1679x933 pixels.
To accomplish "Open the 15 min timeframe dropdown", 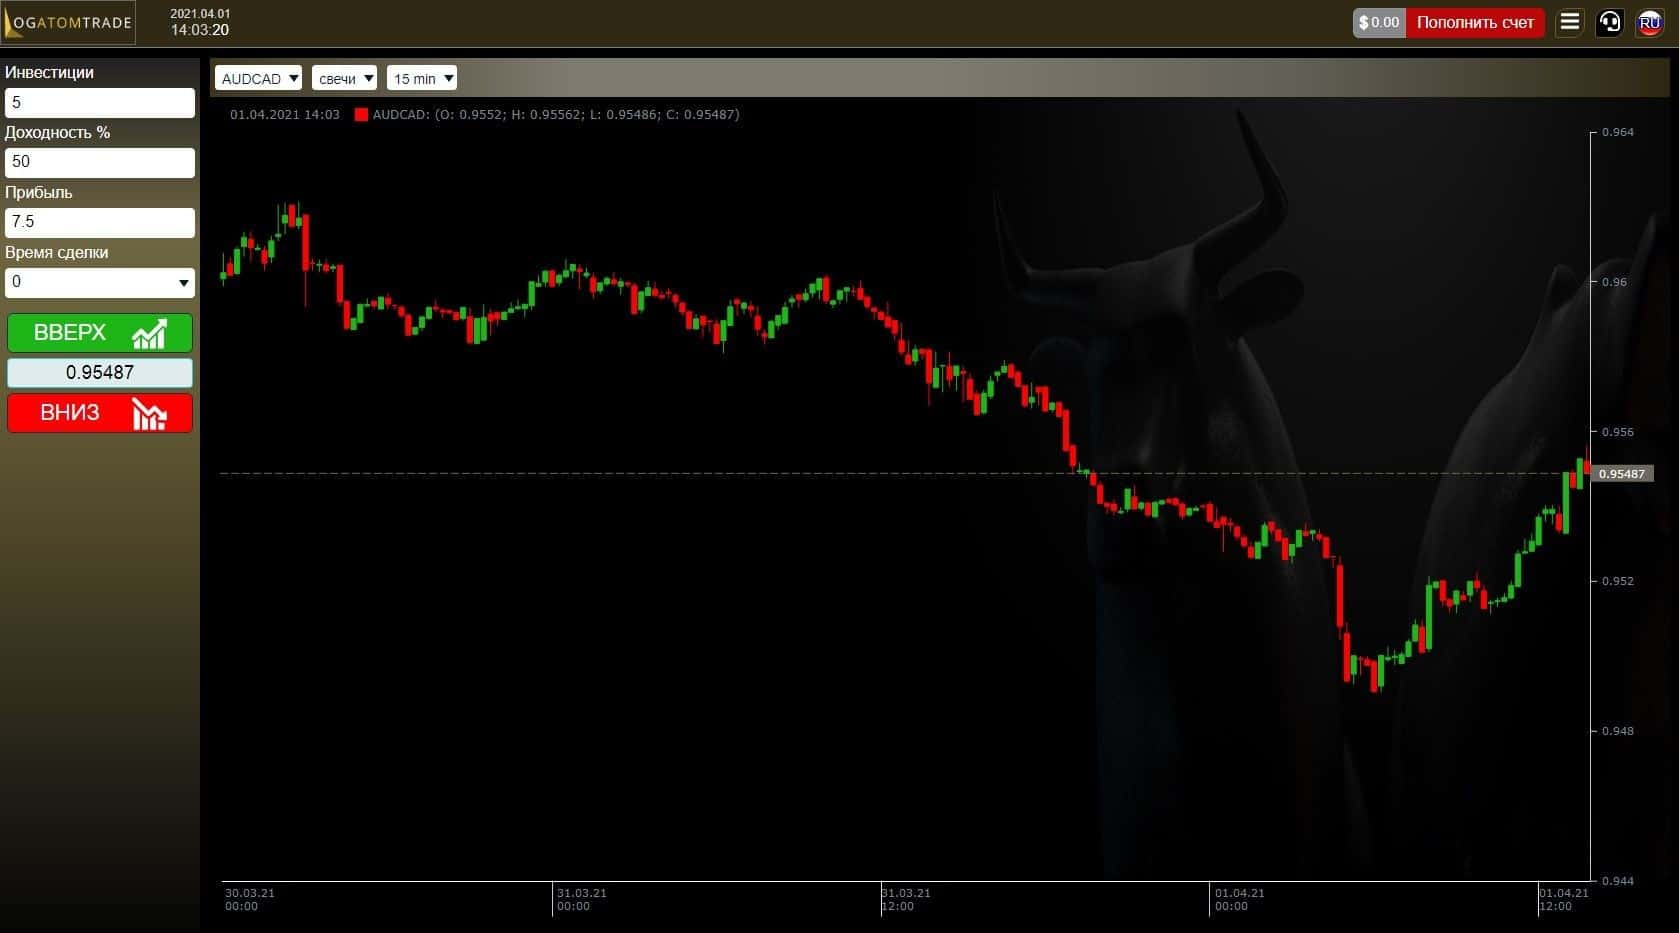I will 421,78.
